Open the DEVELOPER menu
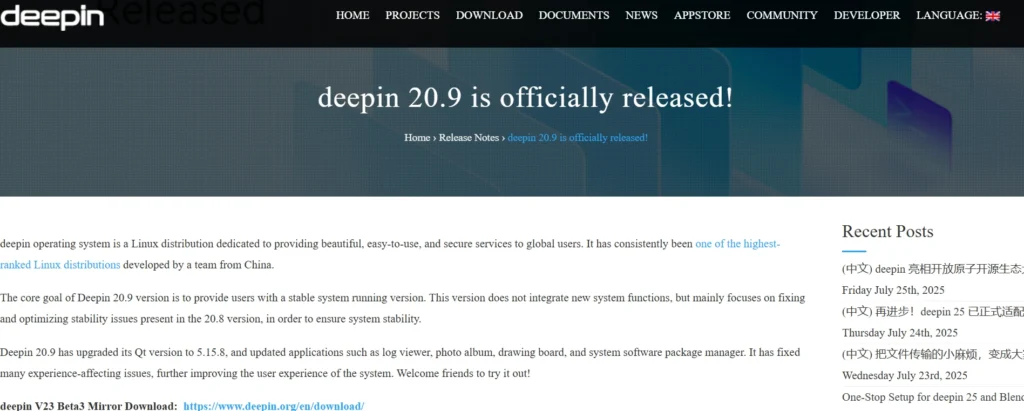 pyautogui.click(x=867, y=15)
